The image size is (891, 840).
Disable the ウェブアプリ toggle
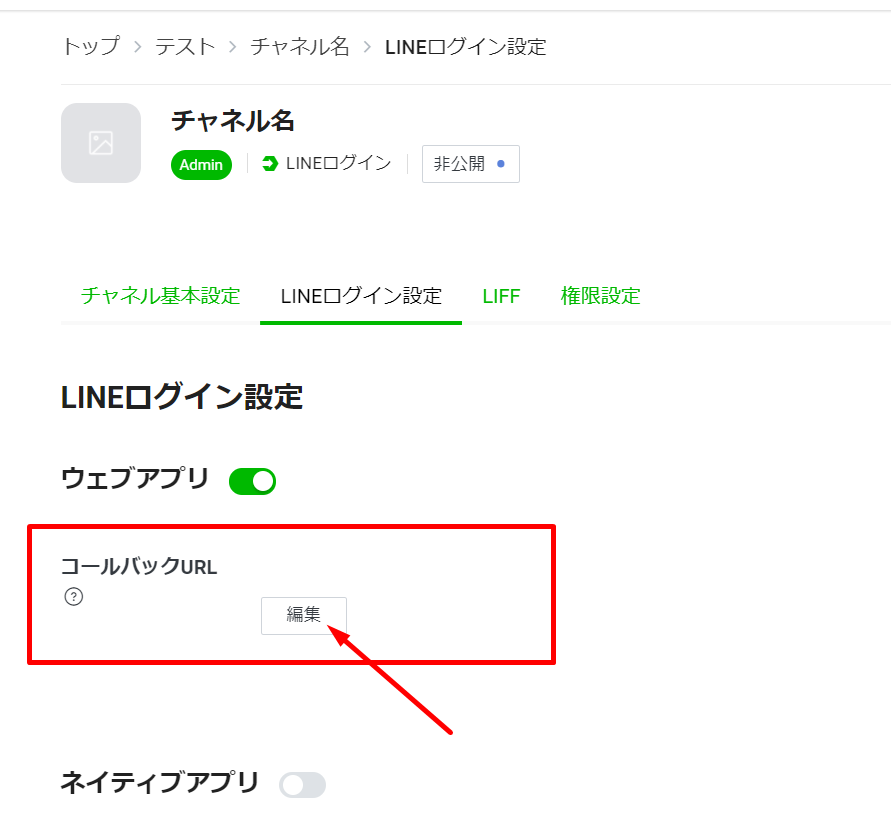252,481
